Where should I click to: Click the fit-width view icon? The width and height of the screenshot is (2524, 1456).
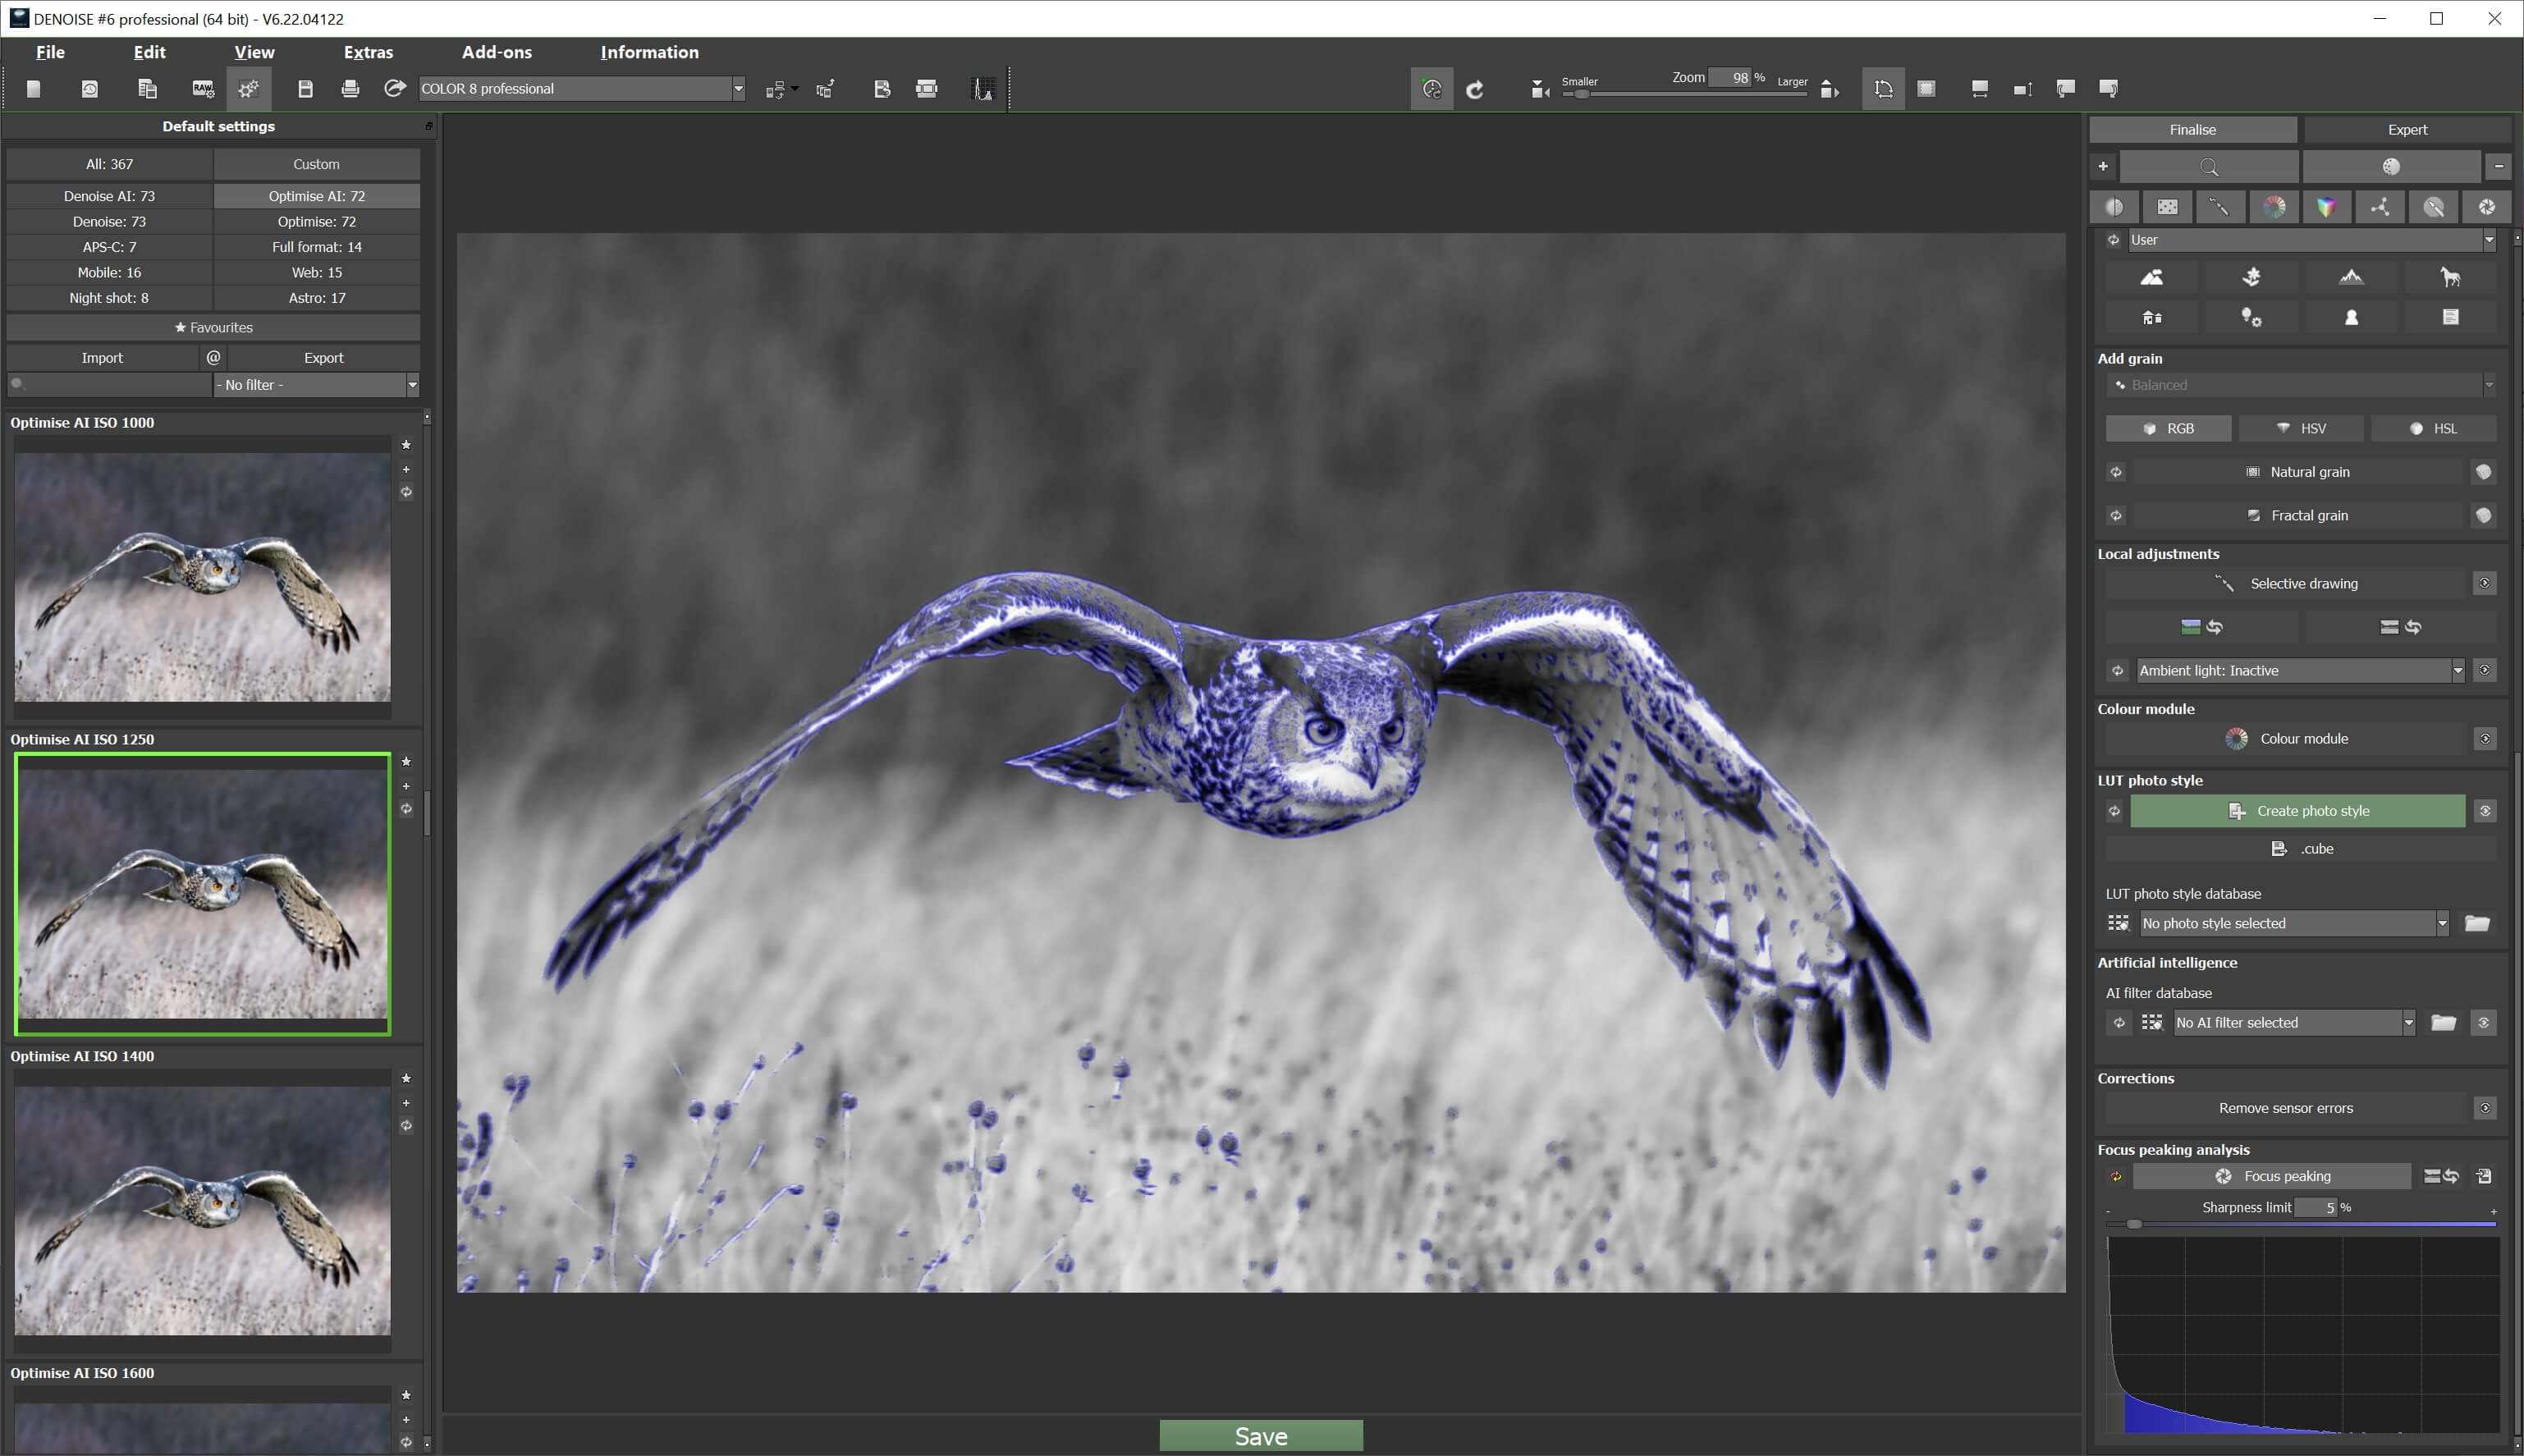click(x=1979, y=89)
